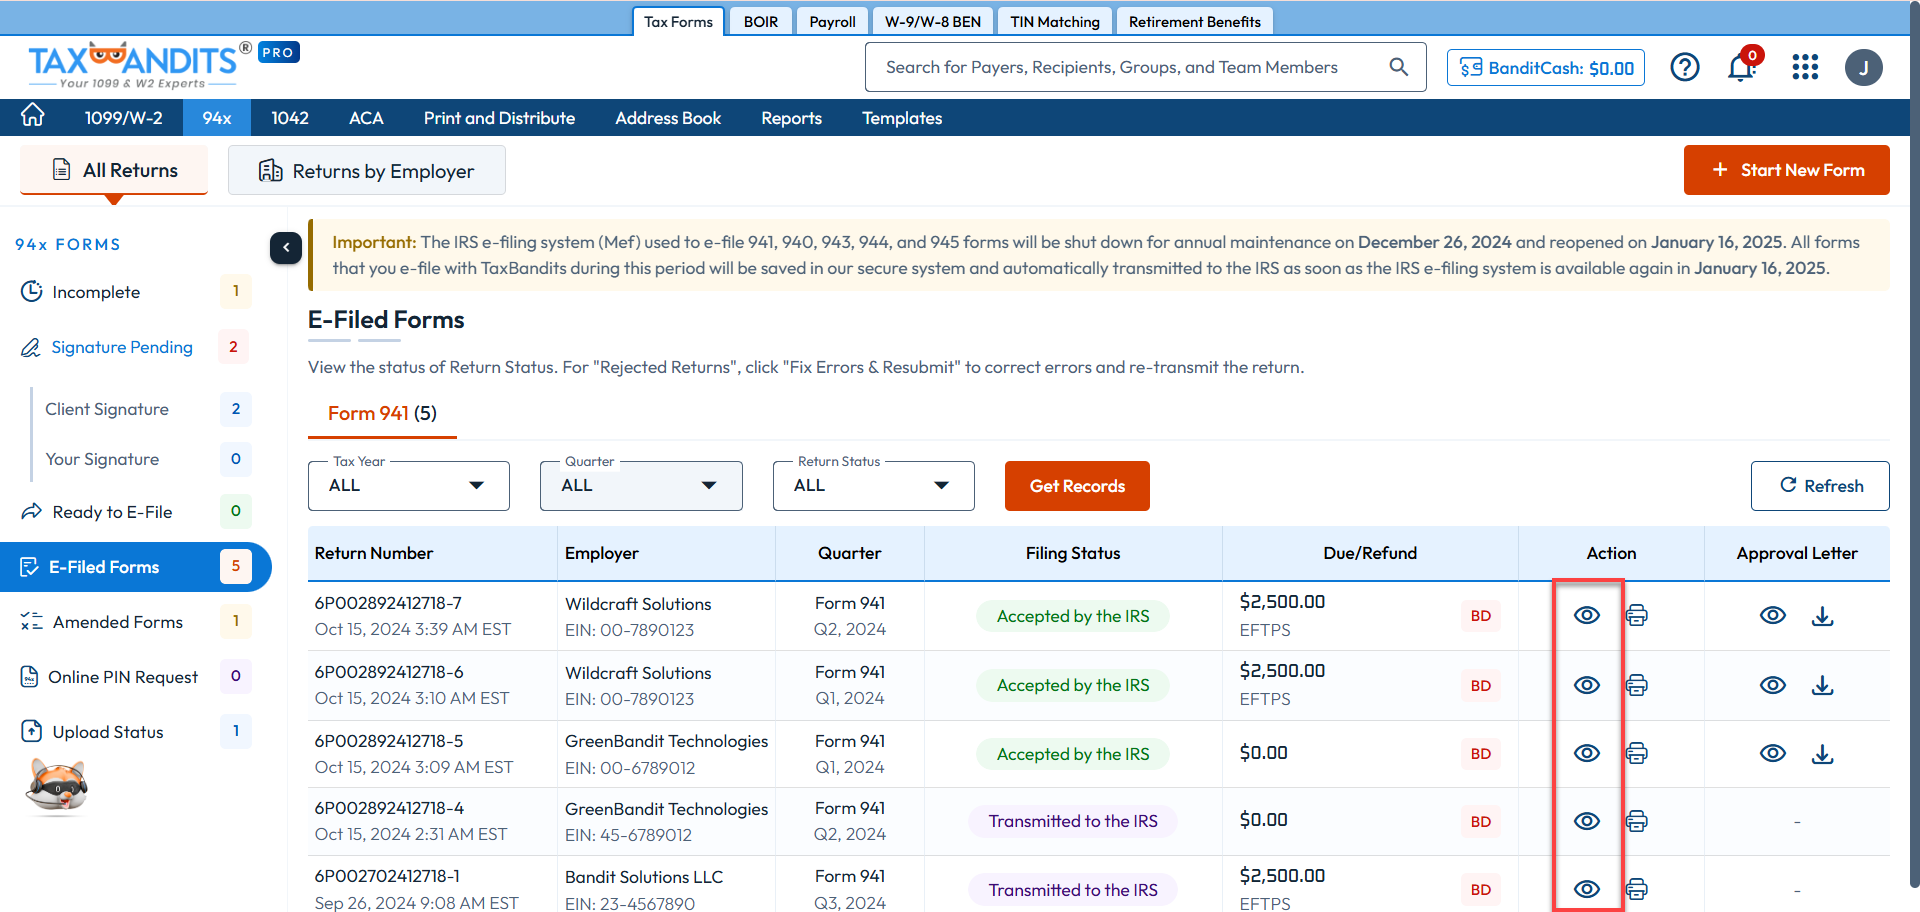
Task: Switch to the BOIR top tab
Action: (x=761, y=21)
